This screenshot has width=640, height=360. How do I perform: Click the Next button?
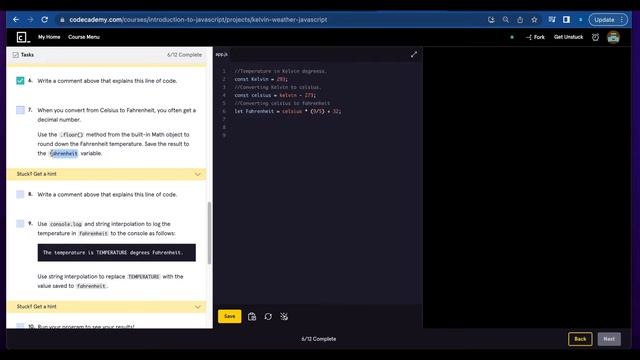(609, 339)
